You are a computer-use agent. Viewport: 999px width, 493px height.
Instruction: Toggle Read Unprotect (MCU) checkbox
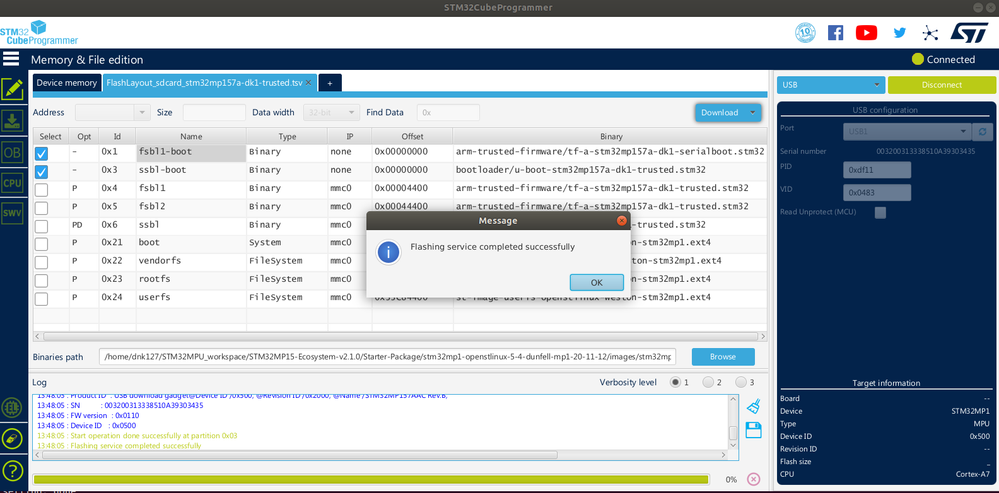(x=880, y=212)
